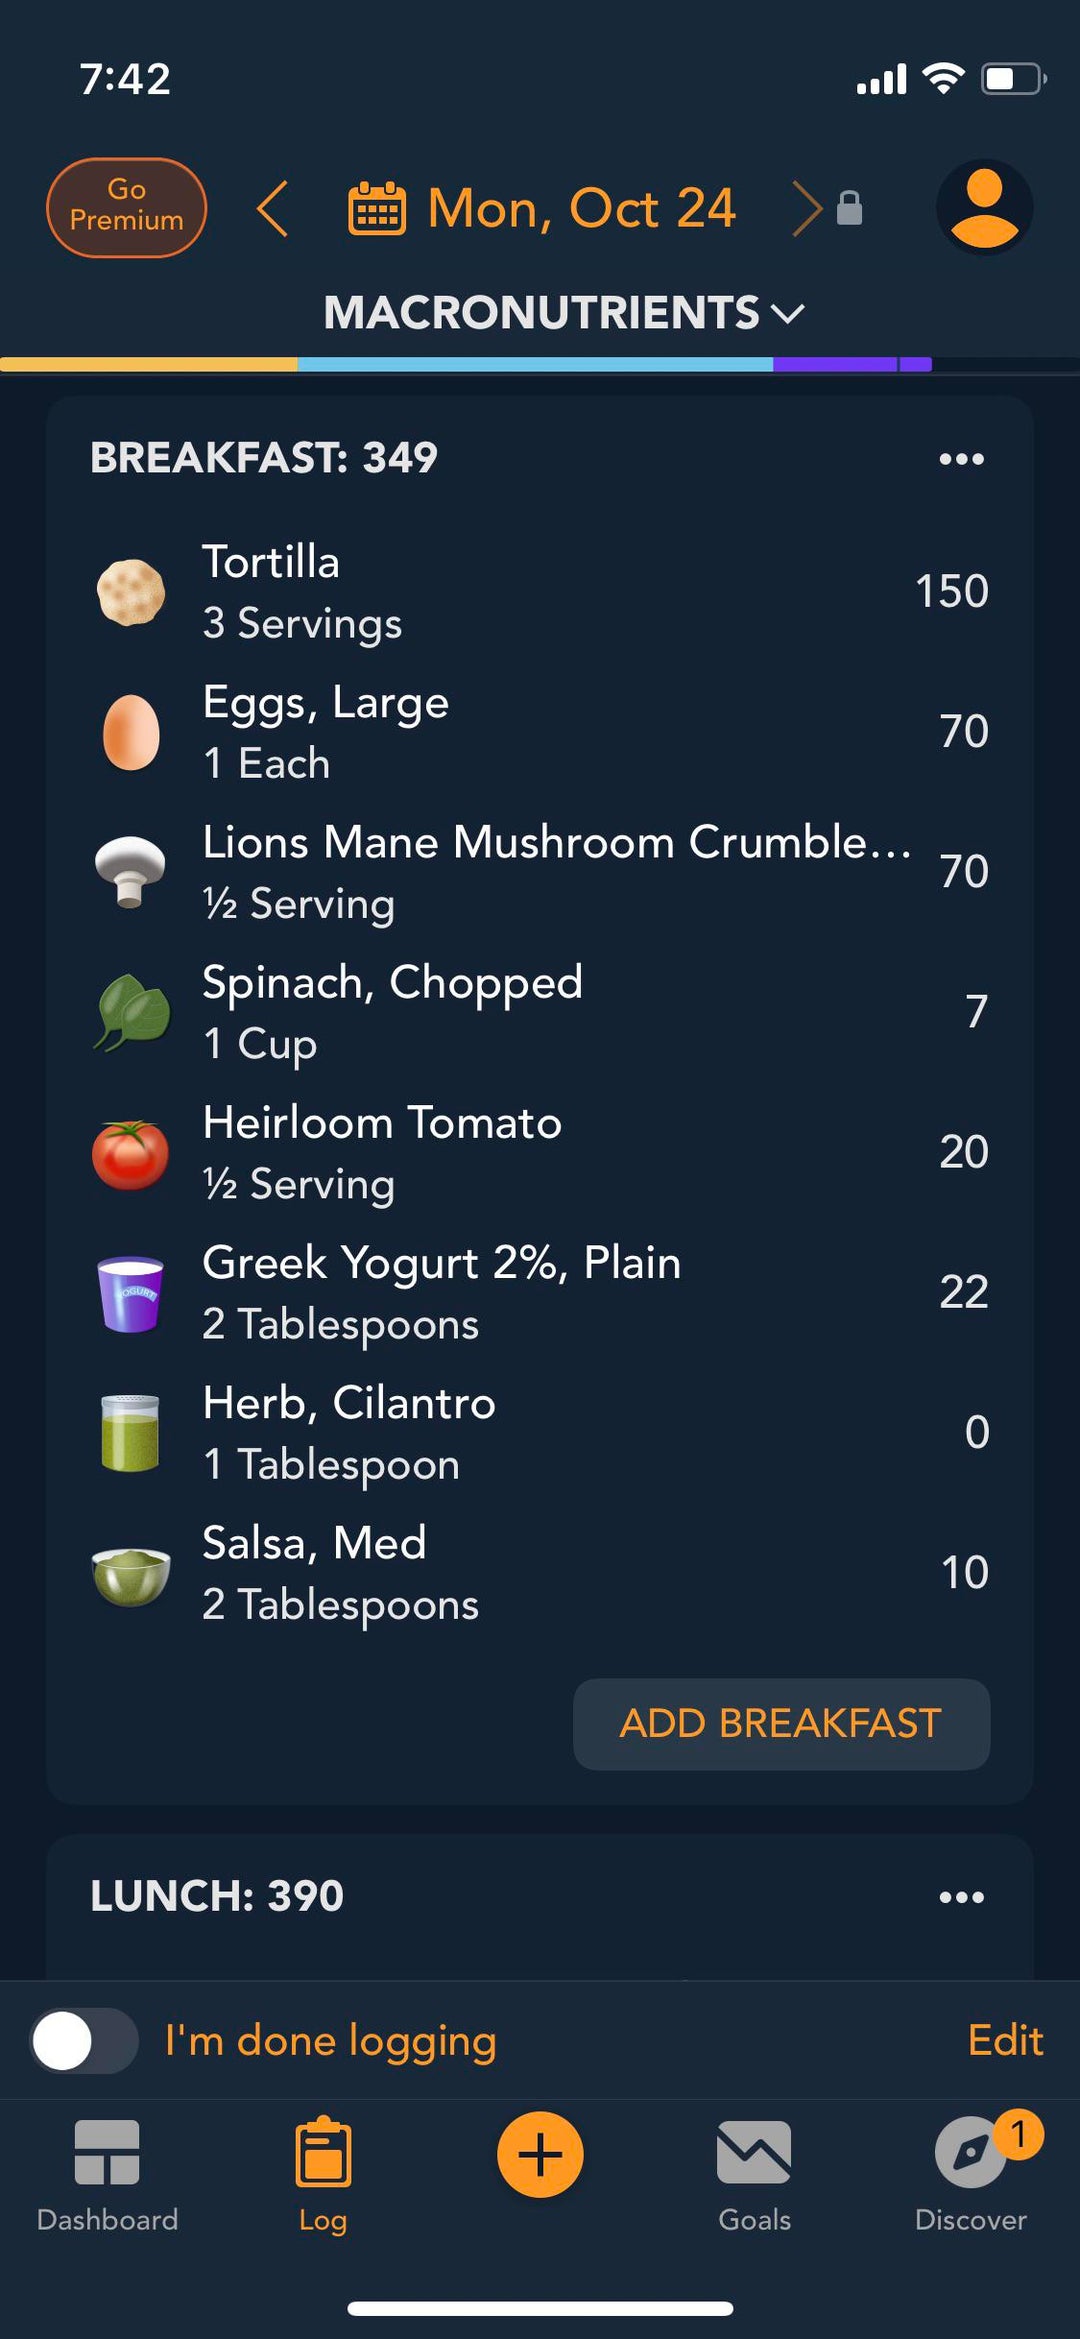Tap the orange plus add button
Viewport: 1080px width, 2339px height.
540,2154
